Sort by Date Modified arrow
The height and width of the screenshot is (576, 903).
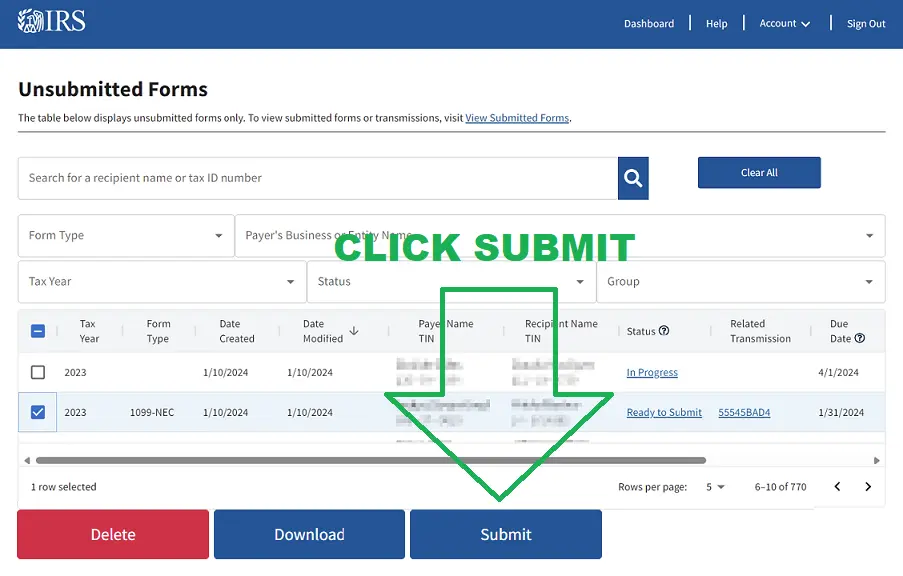[x=354, y=331]
